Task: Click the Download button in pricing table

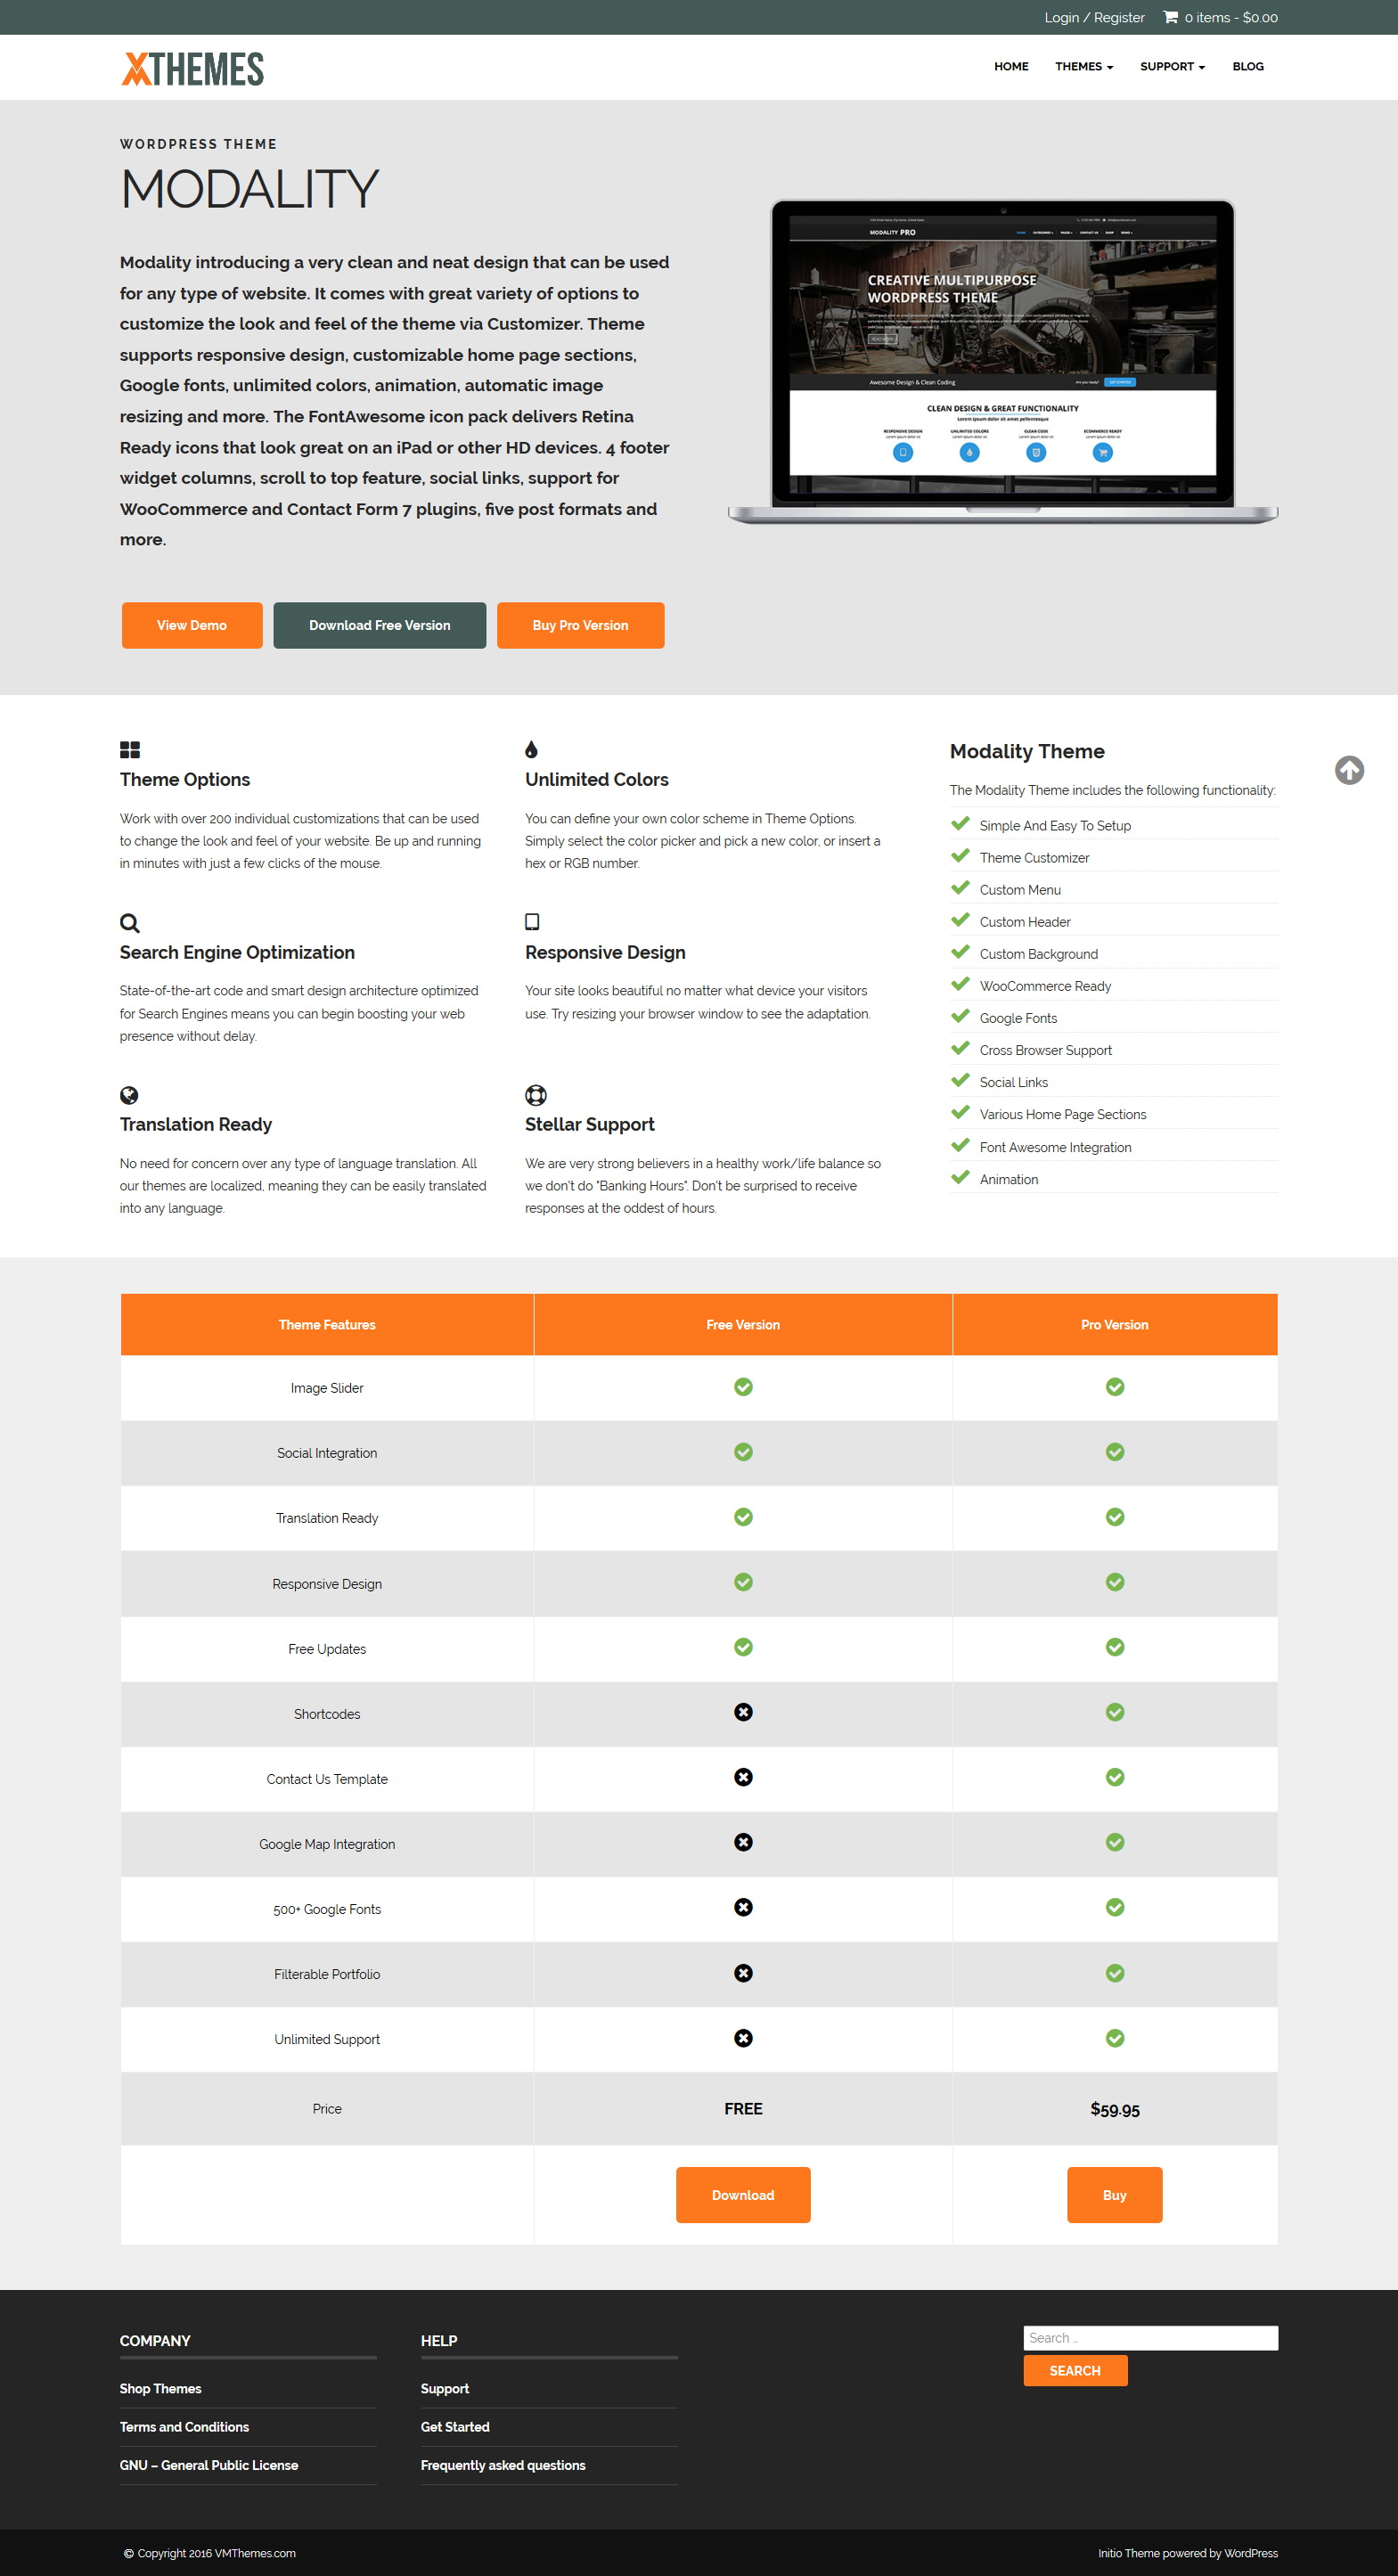Action: [x=743, y=2195]
